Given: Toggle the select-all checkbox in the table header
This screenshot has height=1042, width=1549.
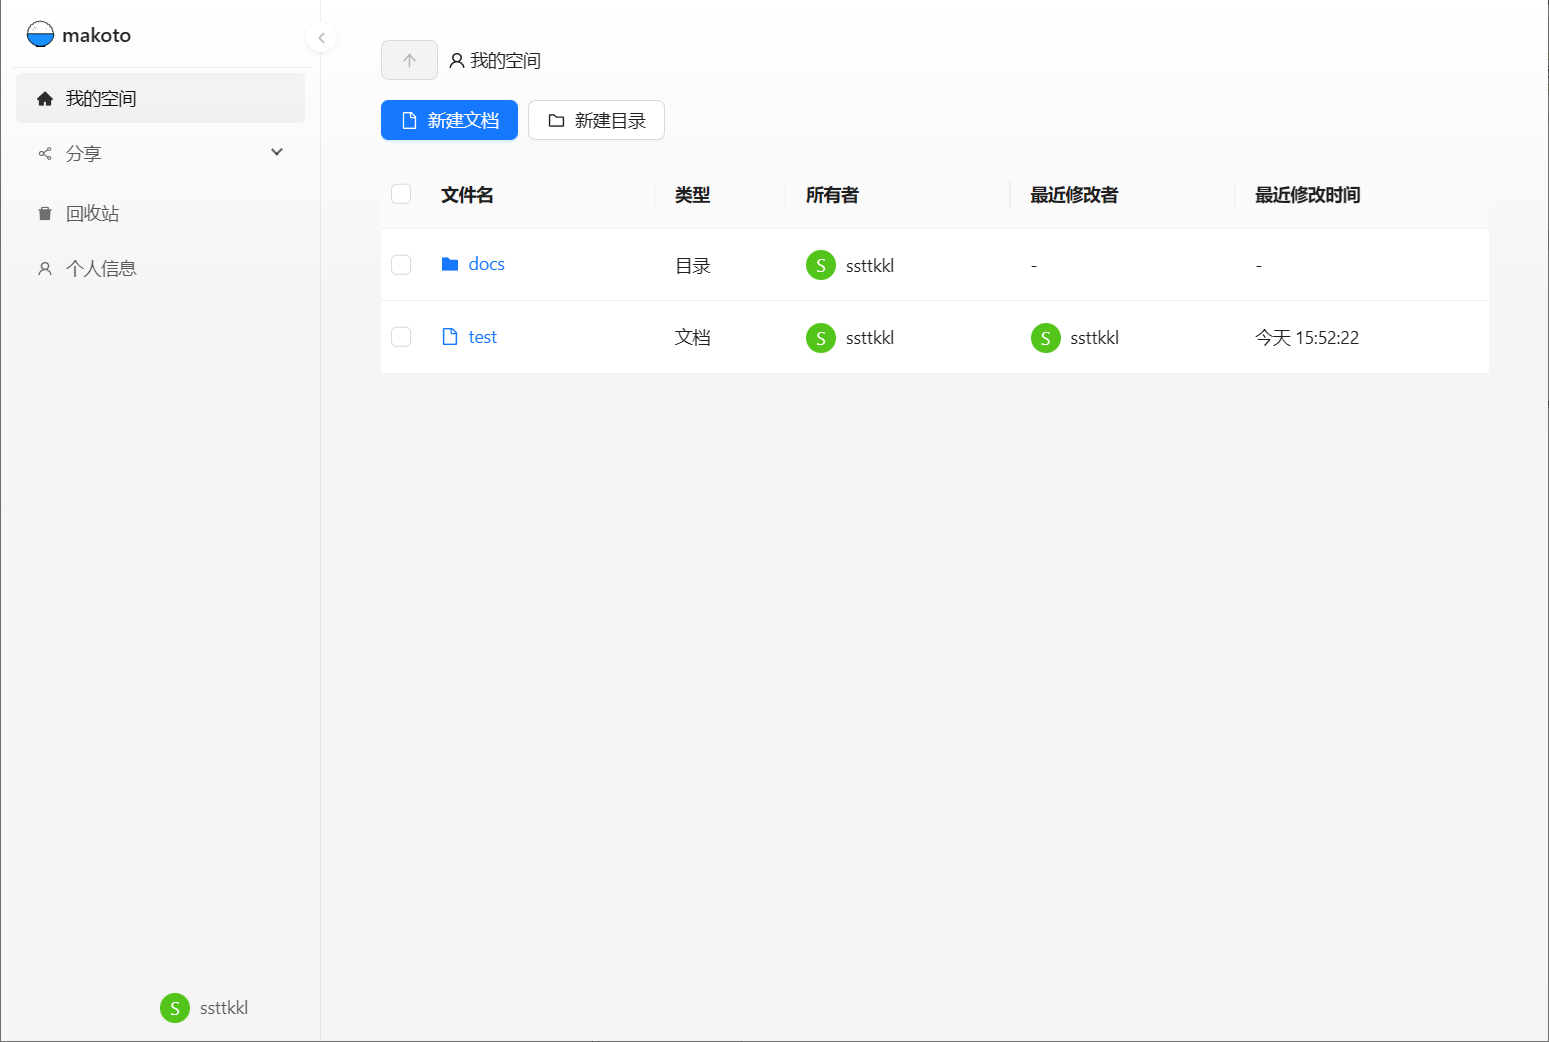Looking at the screenshot, I should tap(401, 194).
